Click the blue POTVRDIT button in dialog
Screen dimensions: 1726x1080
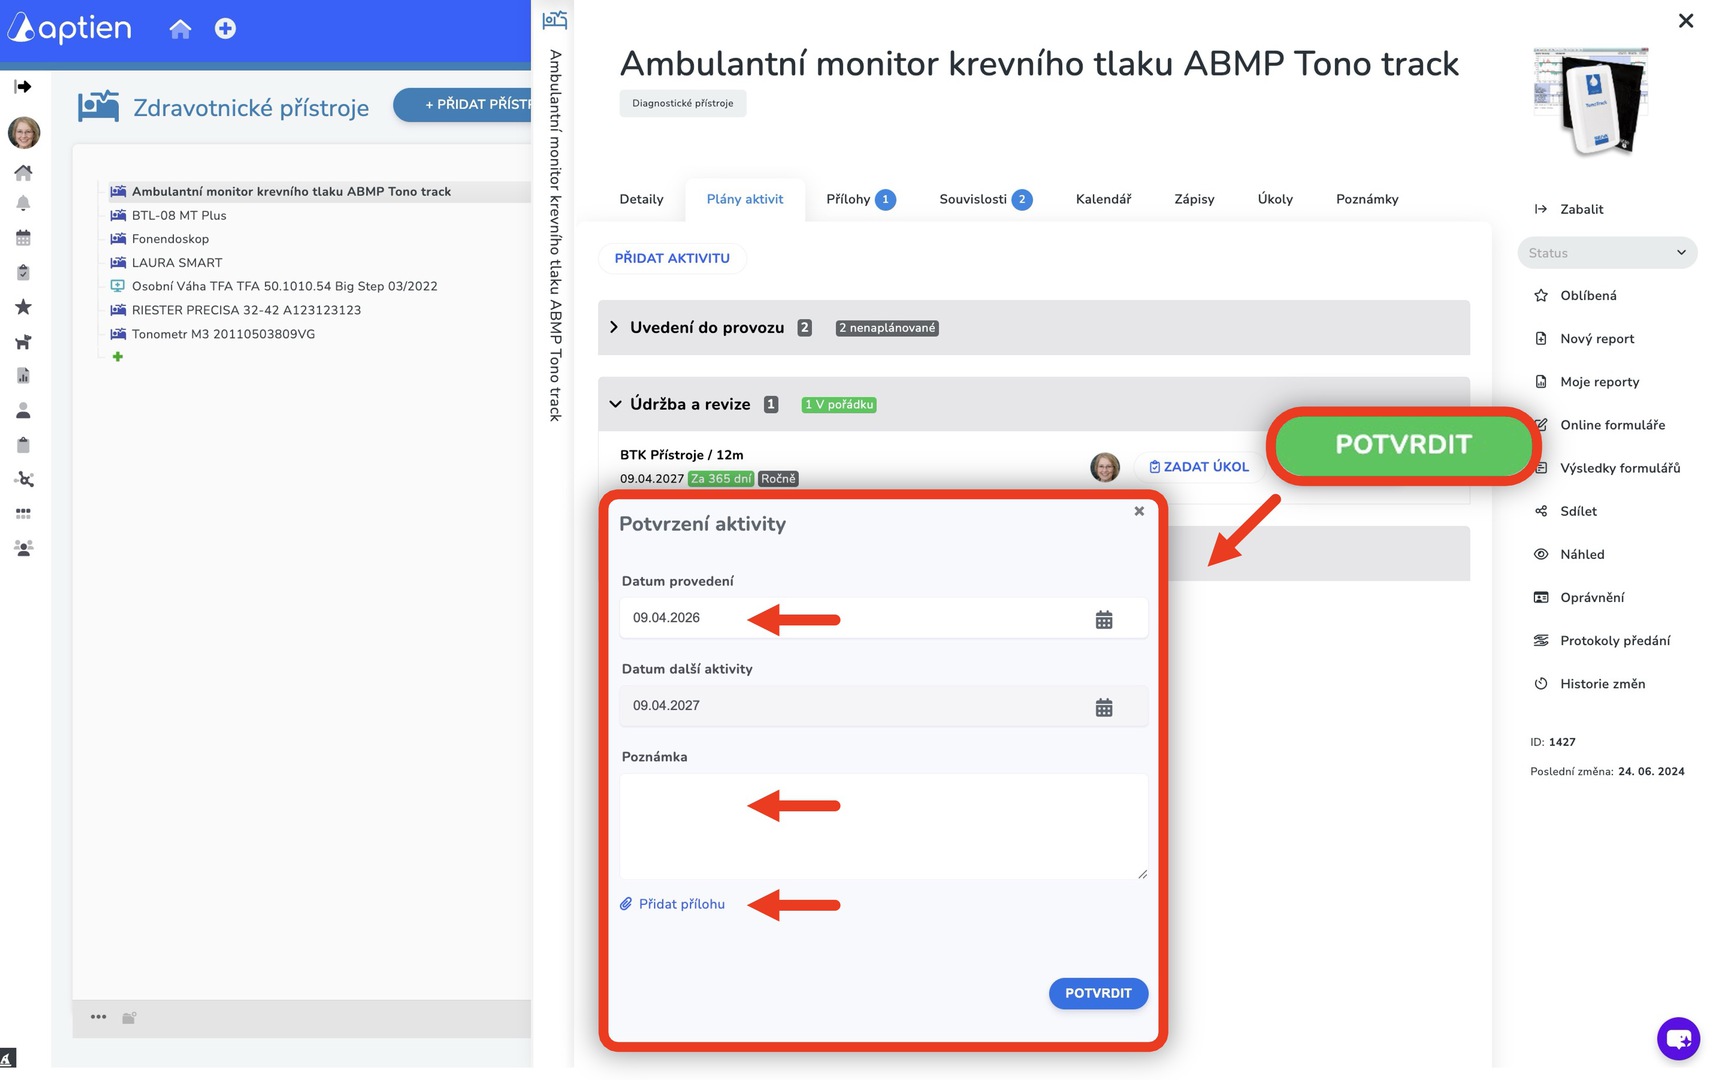click(1097, 993)
